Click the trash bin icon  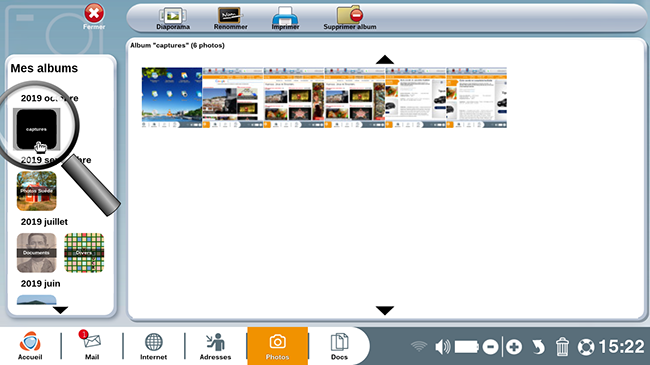coord(562,347)
